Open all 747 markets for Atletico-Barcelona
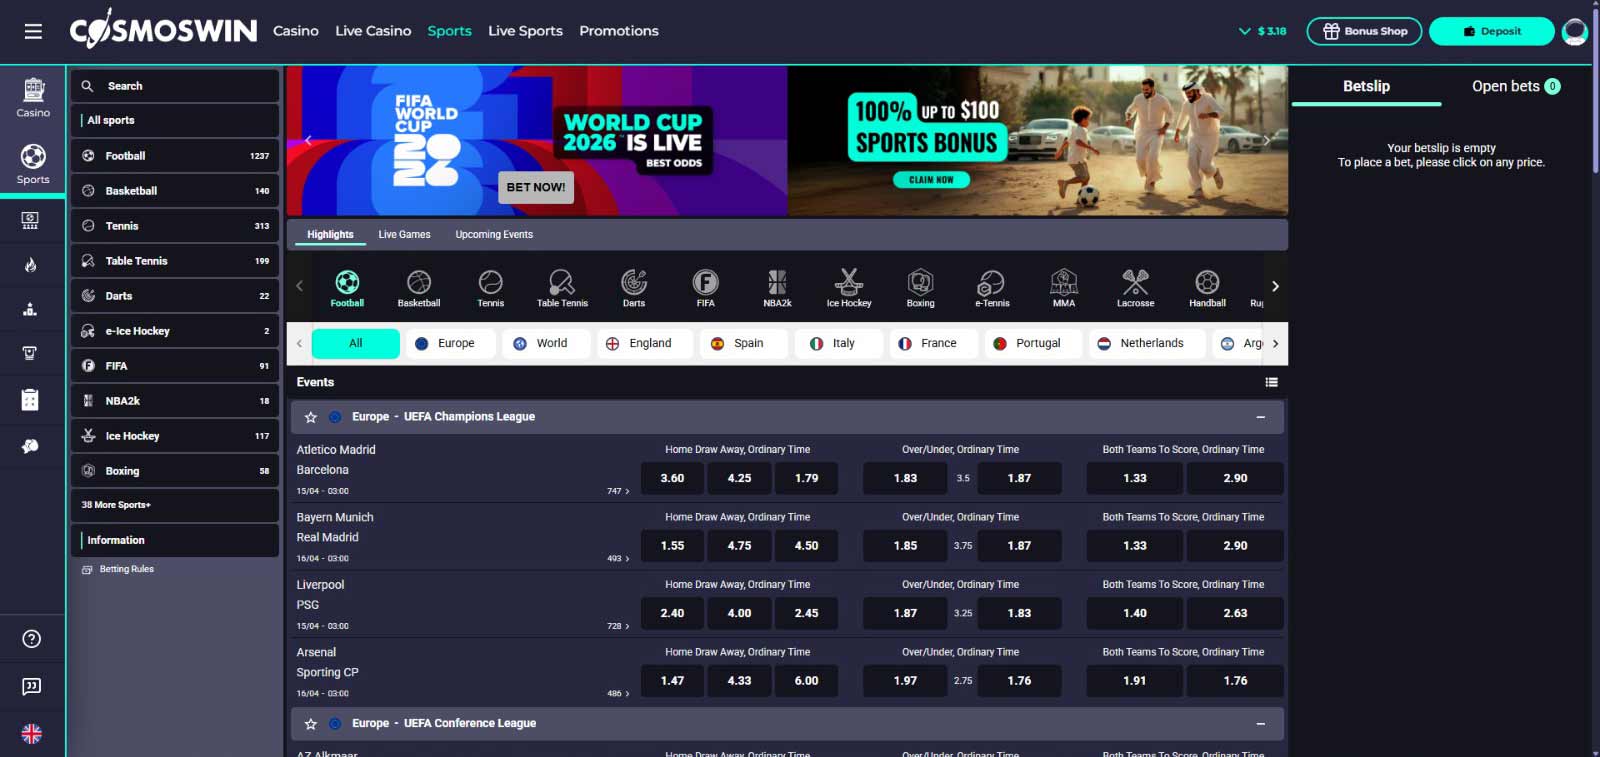The height and width of the screenshot is (757, 1600). [x=618, y=491]
